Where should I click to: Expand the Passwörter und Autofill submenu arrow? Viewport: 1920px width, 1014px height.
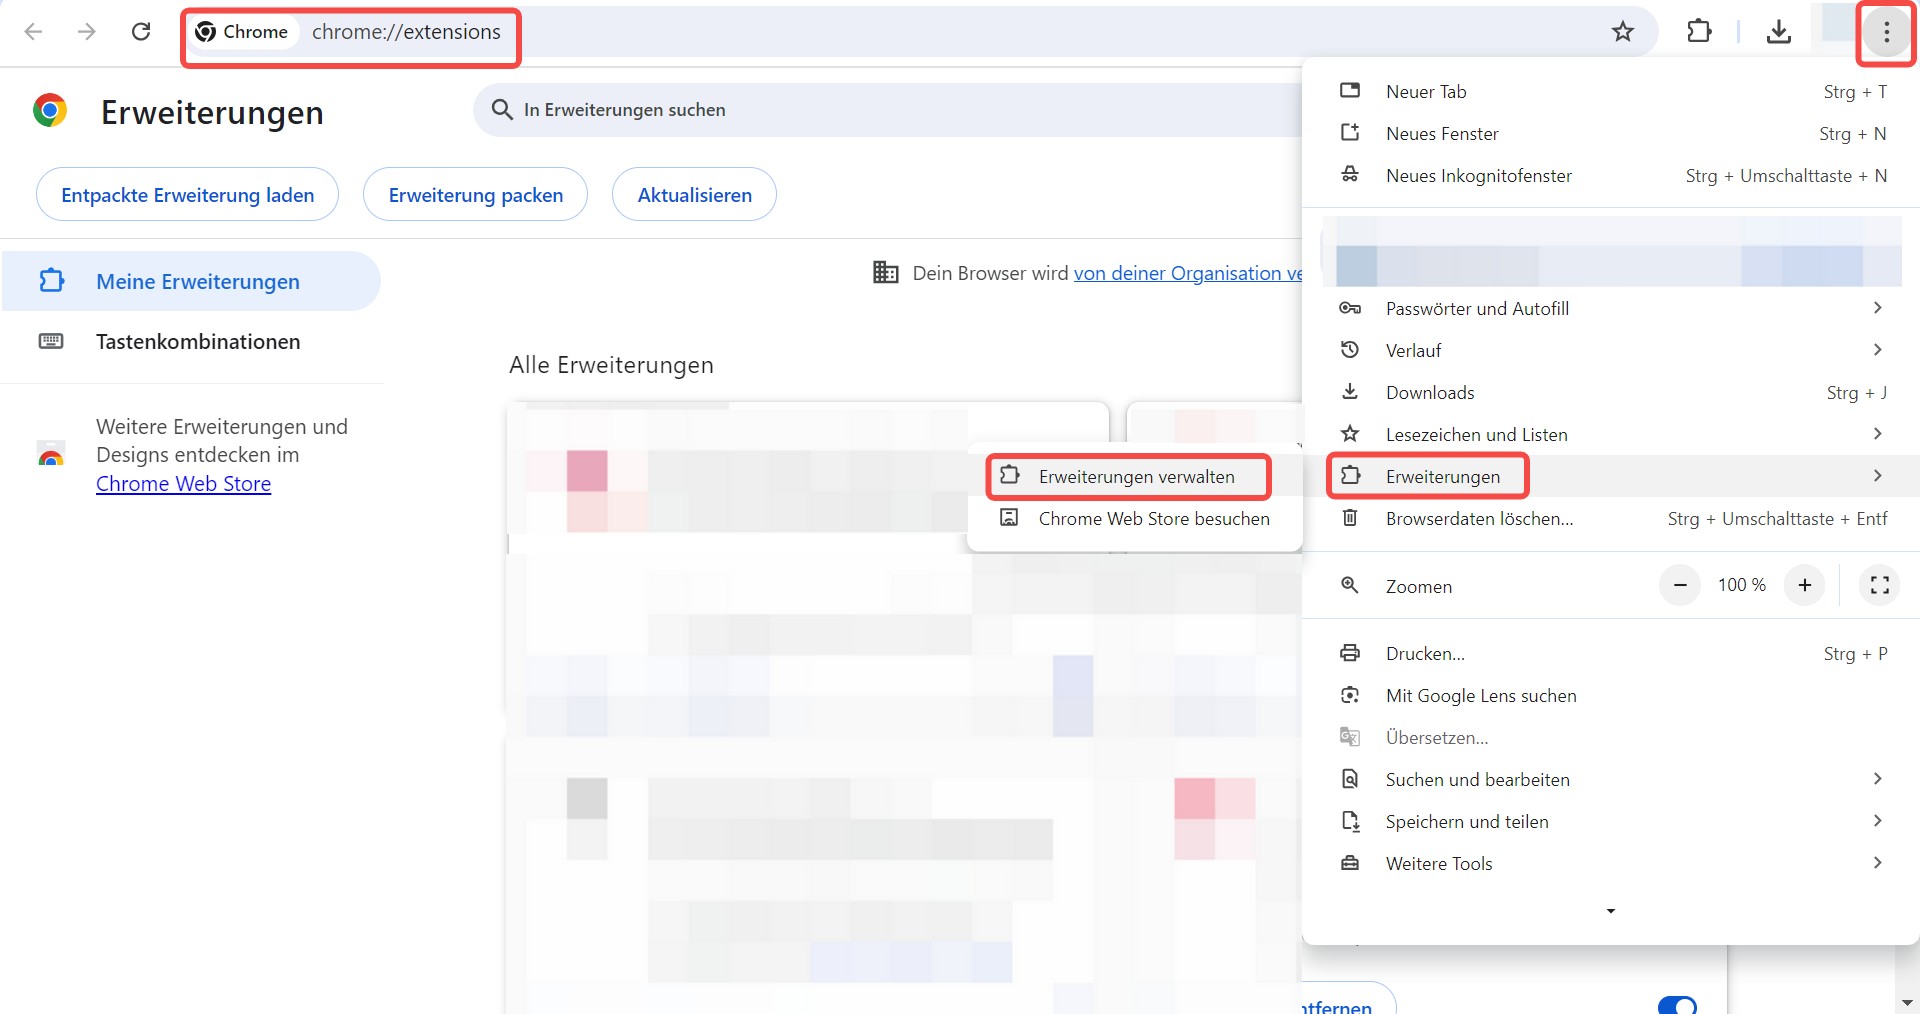1877,308
